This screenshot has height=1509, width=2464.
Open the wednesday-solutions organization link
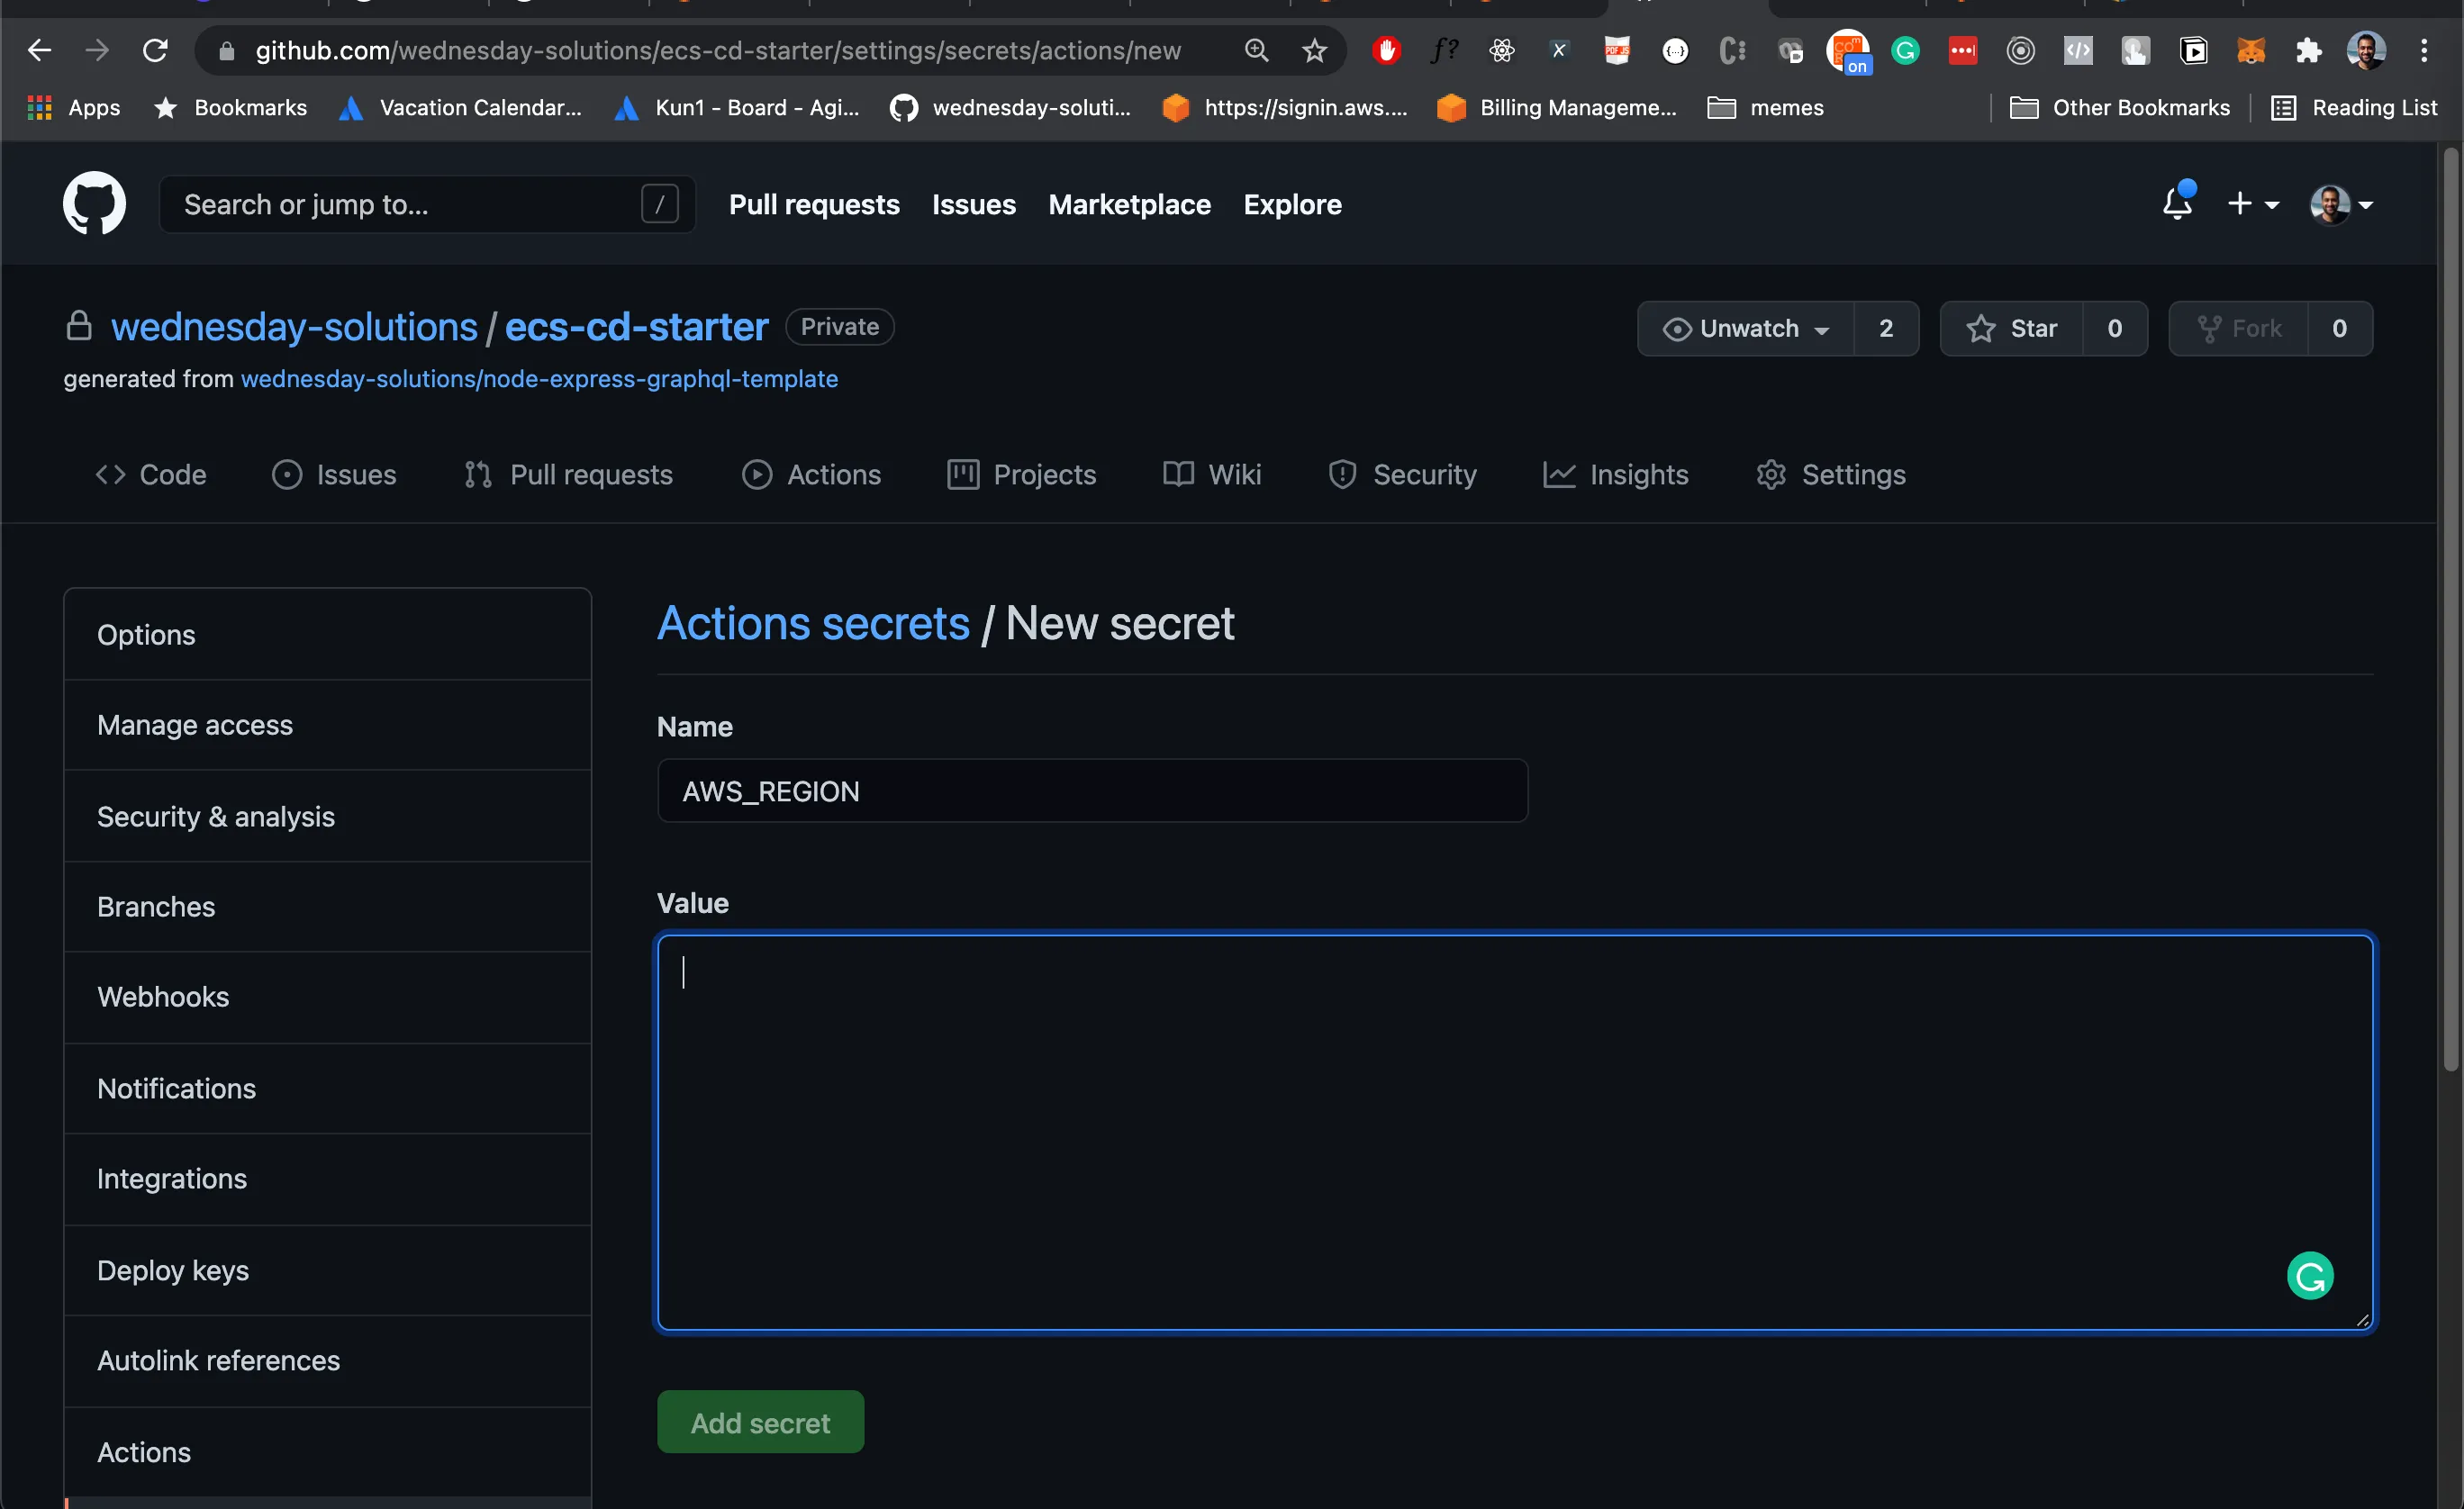[294, 327]
